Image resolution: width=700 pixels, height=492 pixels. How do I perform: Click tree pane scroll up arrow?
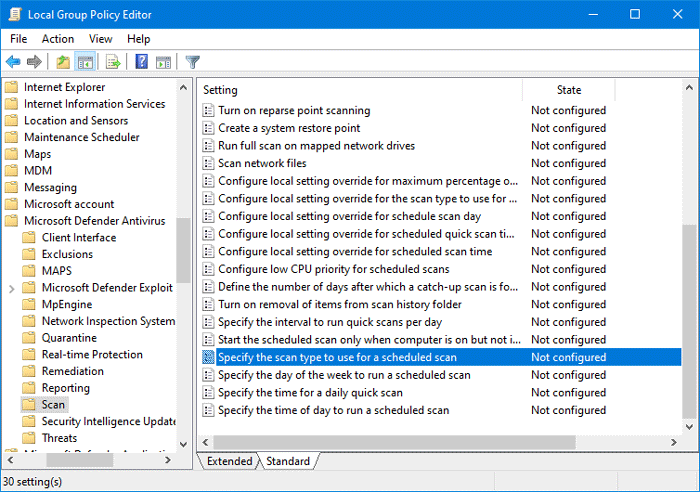pyautogui.click(x=183, y=88)
